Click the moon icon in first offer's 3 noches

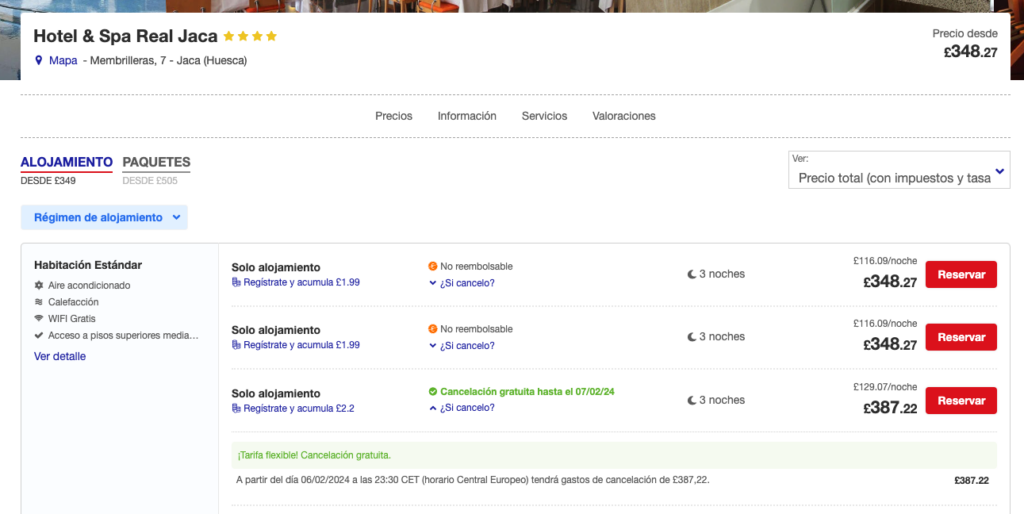click(x=691, y=274)
